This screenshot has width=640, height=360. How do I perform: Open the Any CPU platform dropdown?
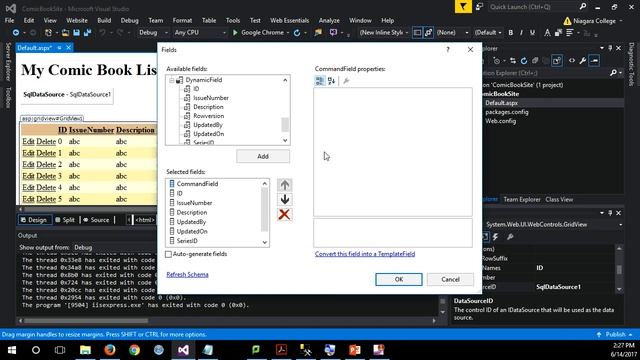click(x=200, y=33)
